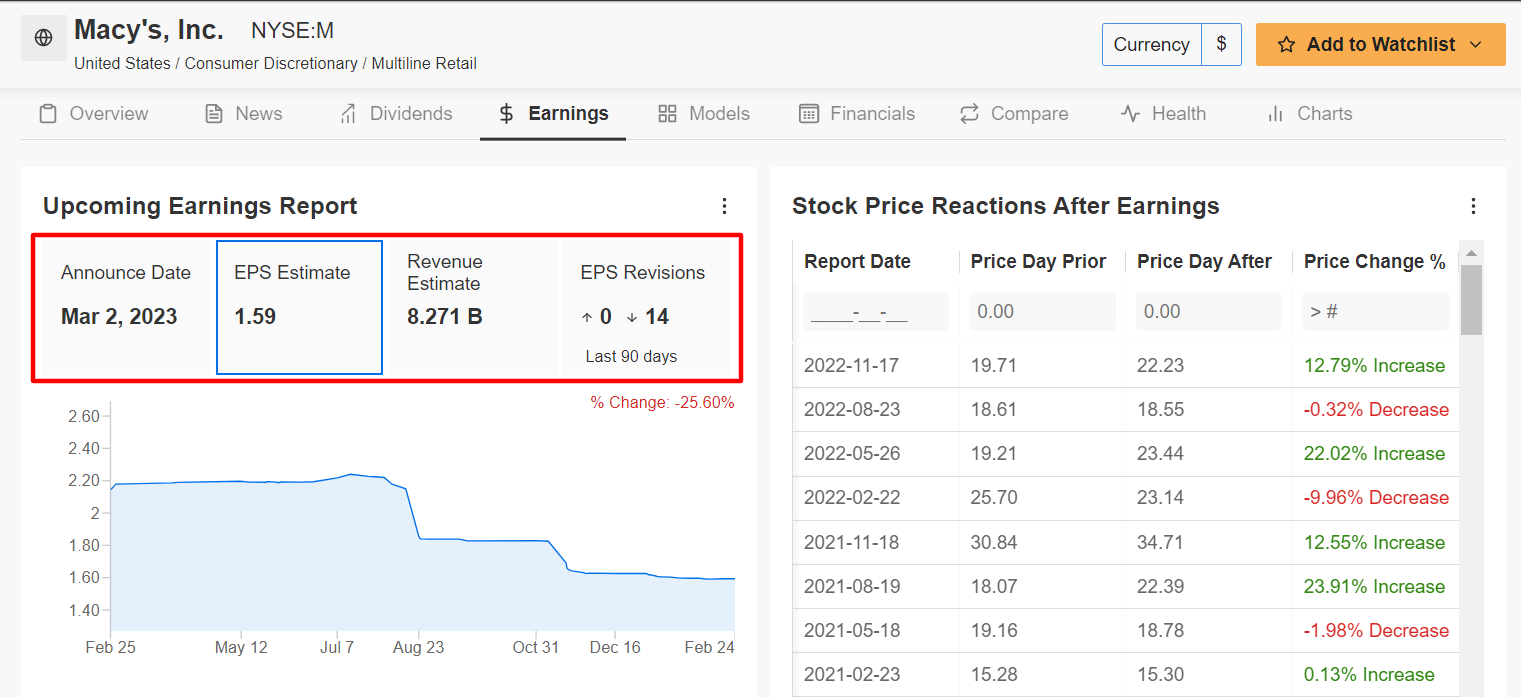Click the table icon of Financials tab
The image size is (1521, 697).
[x=809, y=114]
